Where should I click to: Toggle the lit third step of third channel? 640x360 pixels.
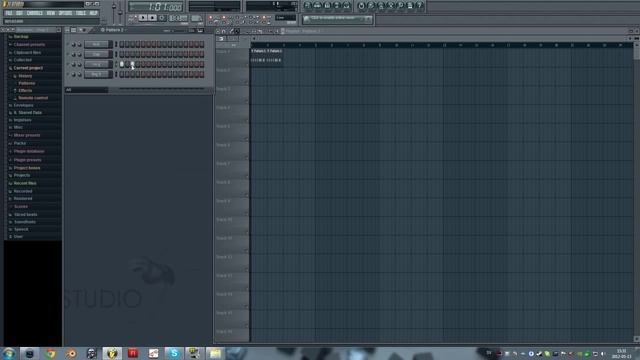(x=132, y=64)
